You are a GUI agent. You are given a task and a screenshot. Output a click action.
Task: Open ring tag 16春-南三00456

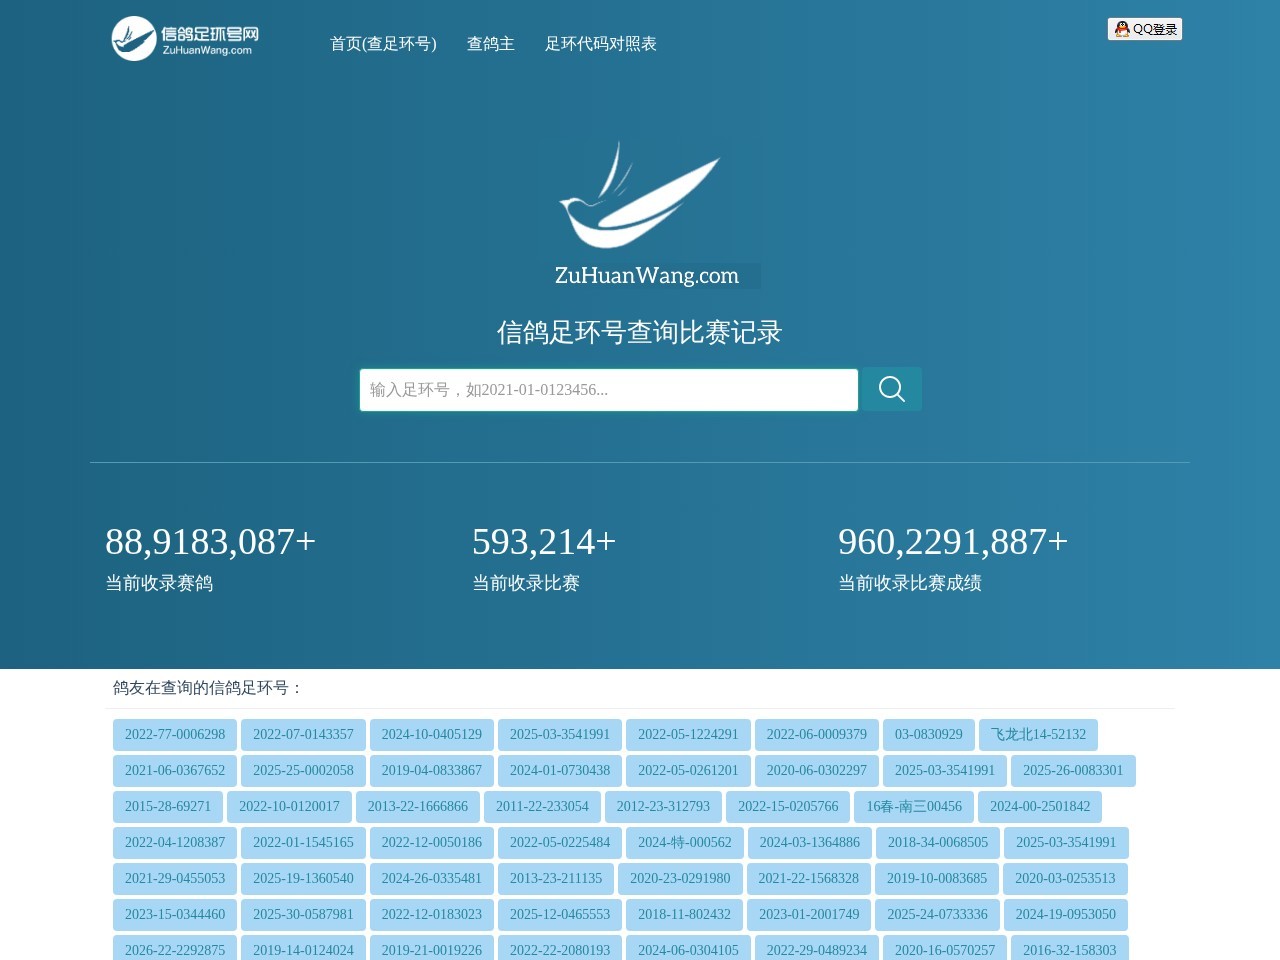point(914,807)
